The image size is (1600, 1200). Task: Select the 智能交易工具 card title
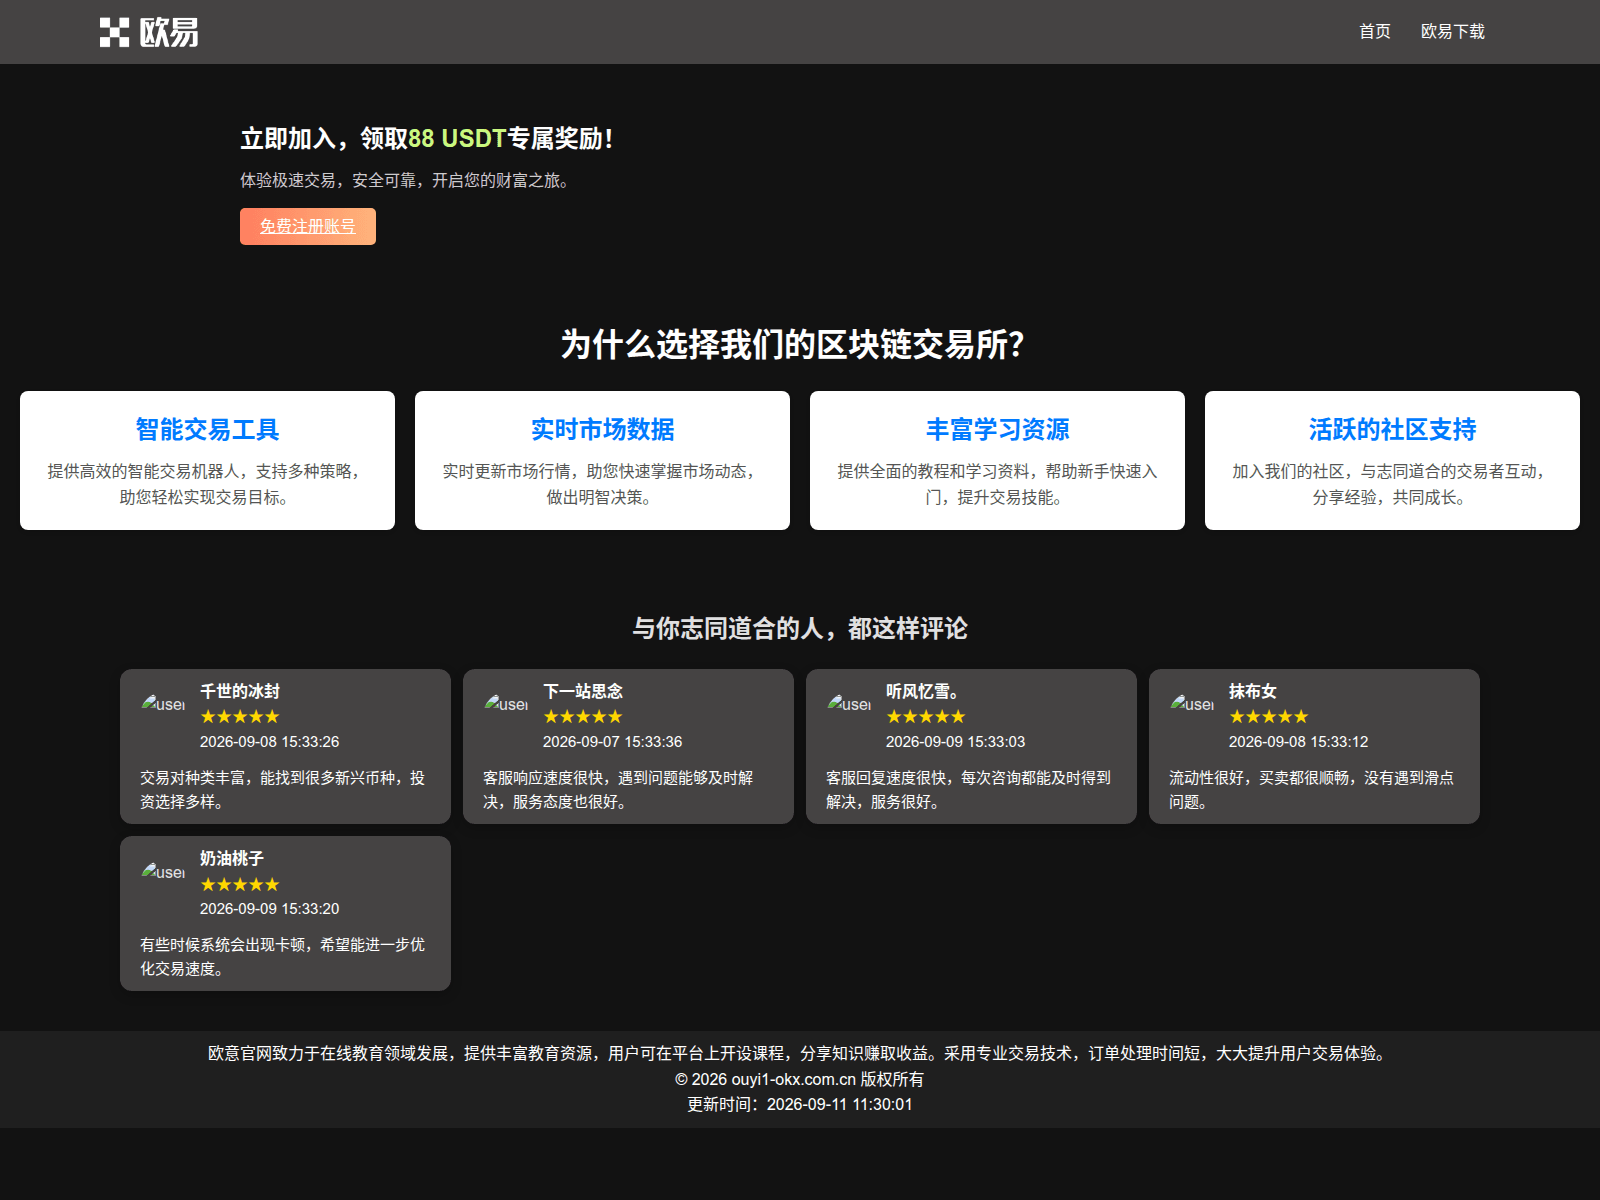(207, 429)
